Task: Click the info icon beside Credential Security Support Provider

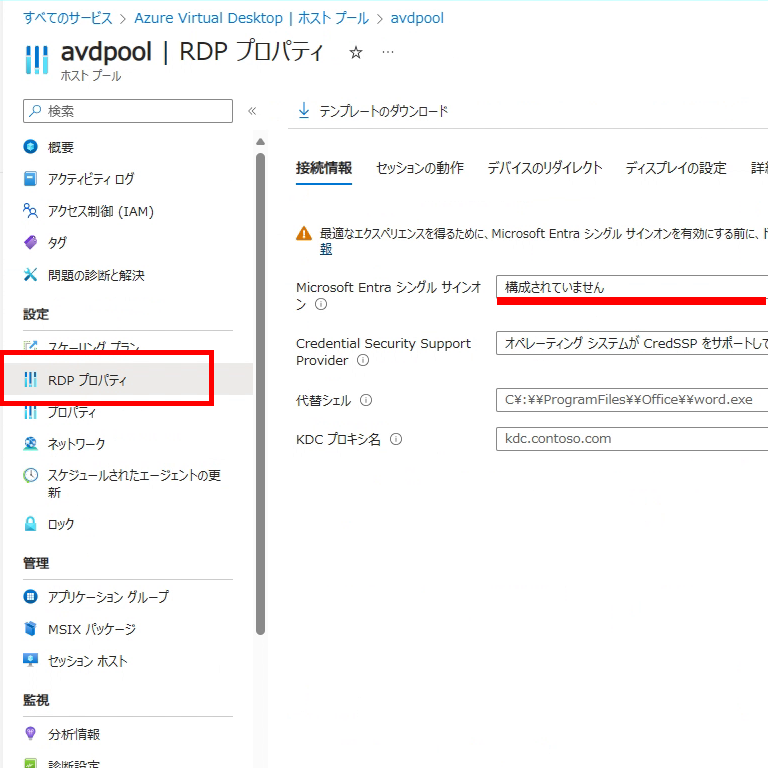Action: coord(363,360)
